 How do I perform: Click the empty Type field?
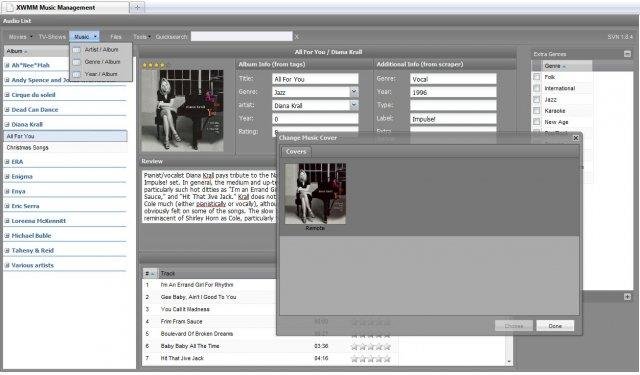point(453,105)
